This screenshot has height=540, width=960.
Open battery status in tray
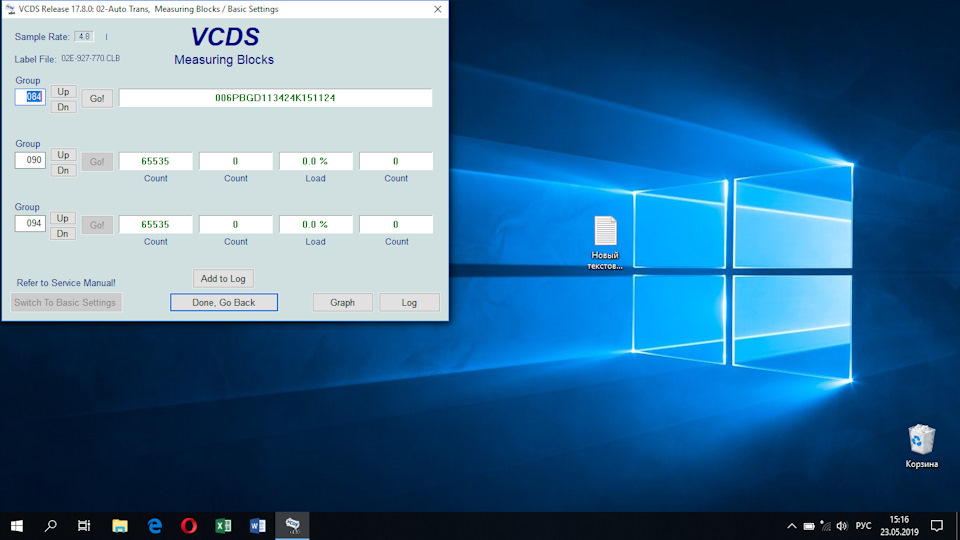(x=809, y=526)
